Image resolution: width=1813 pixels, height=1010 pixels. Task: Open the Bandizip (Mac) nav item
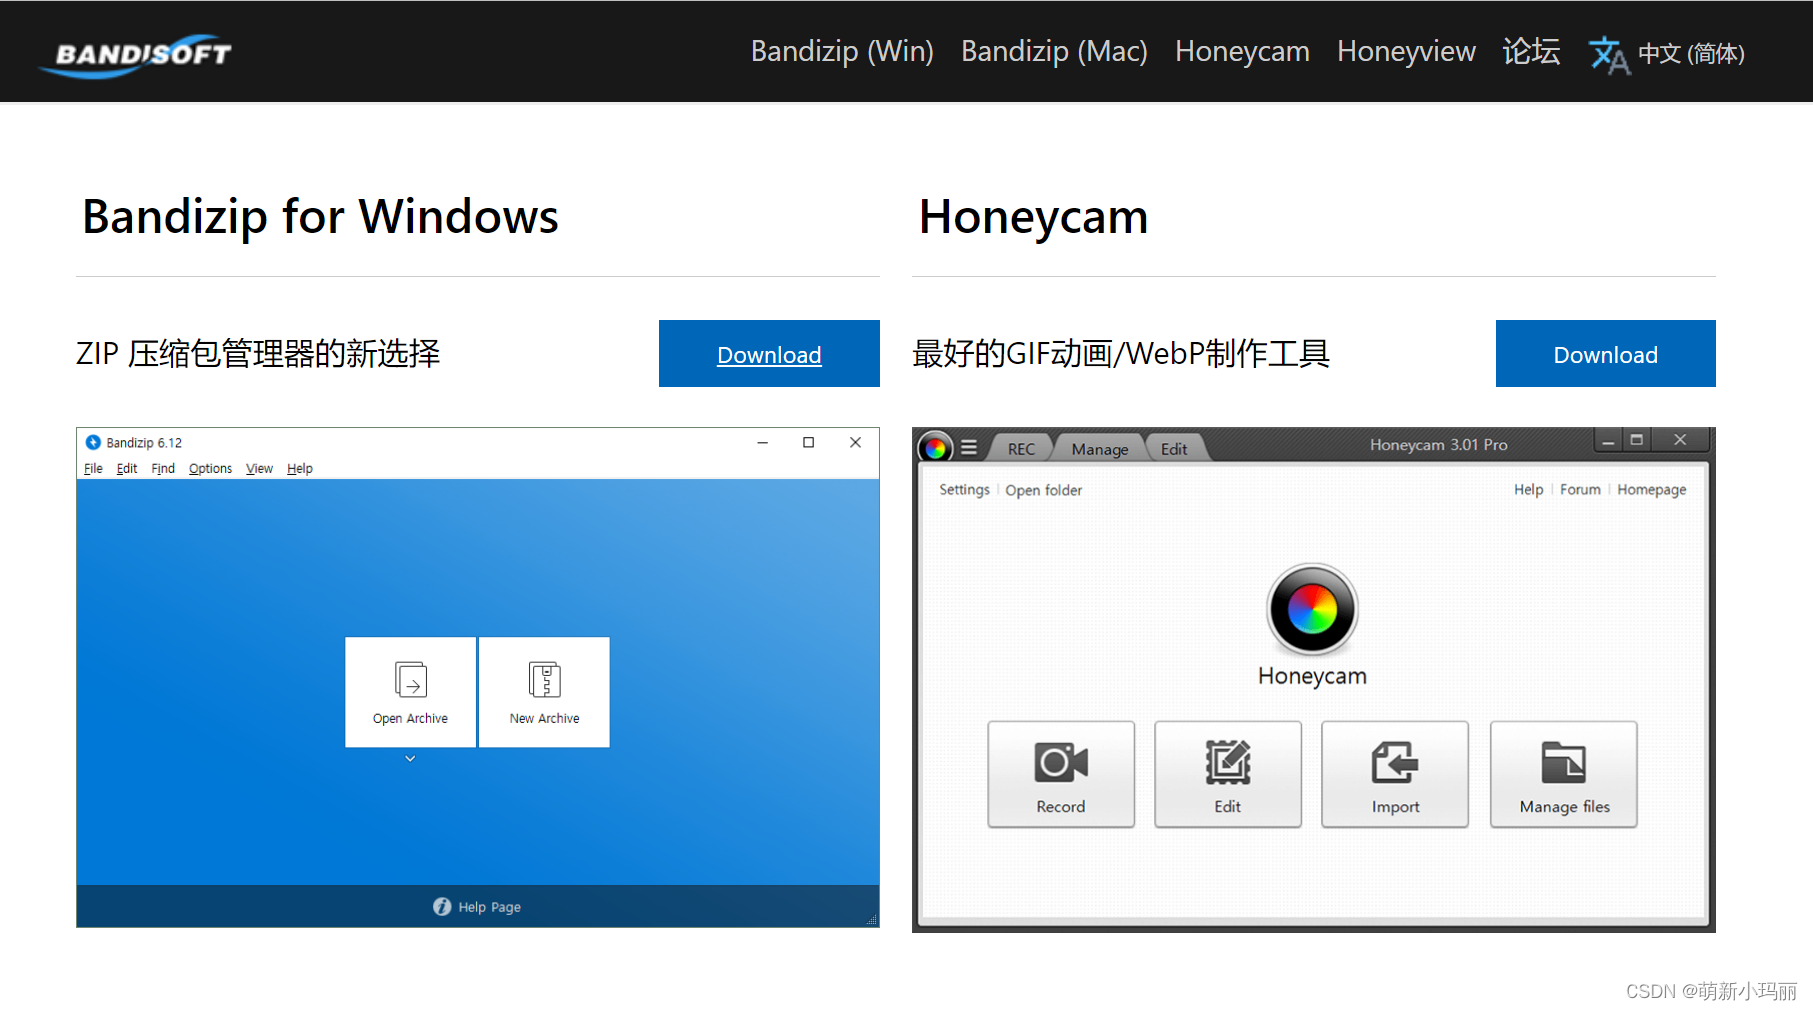(1054, 52)
